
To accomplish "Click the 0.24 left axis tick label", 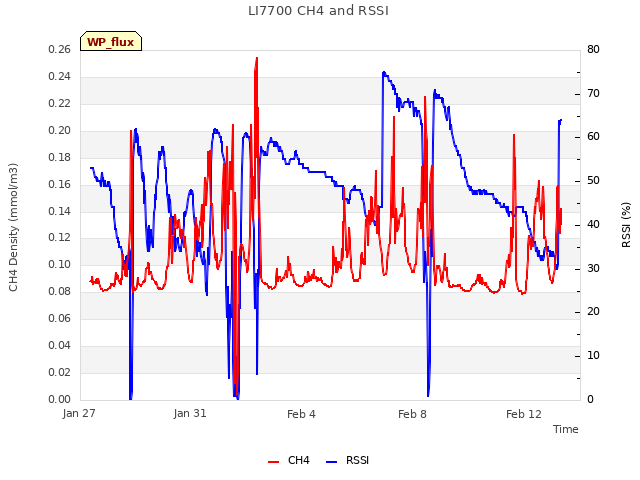I will 60,76.
